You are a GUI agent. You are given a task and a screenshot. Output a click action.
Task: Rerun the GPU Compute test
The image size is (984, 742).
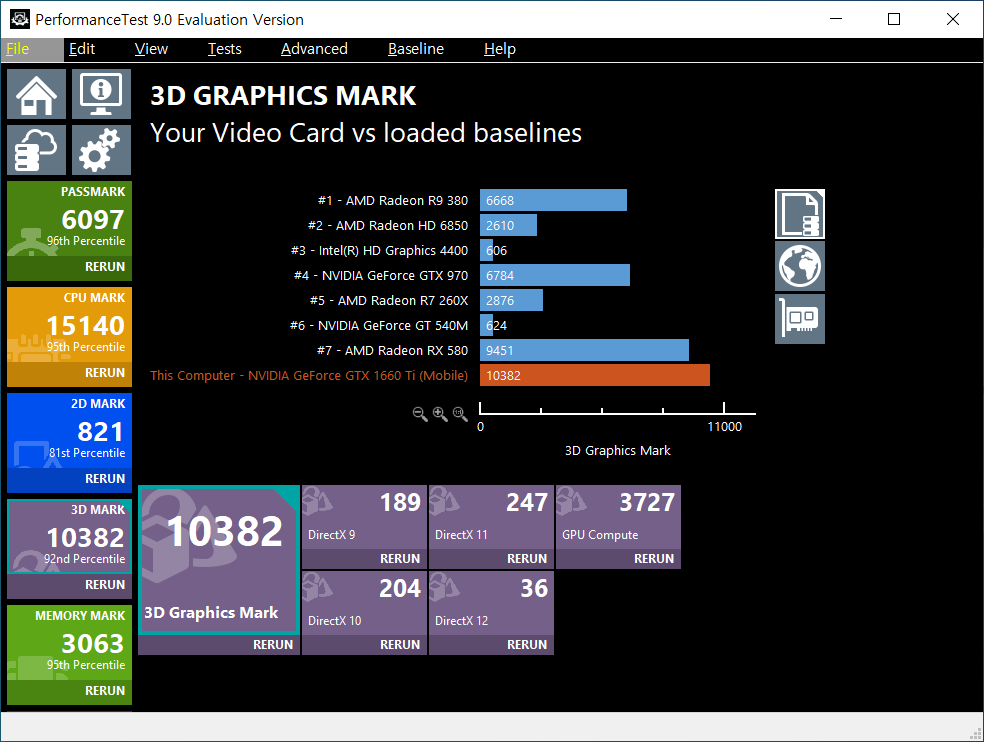[x=618, y=559]
